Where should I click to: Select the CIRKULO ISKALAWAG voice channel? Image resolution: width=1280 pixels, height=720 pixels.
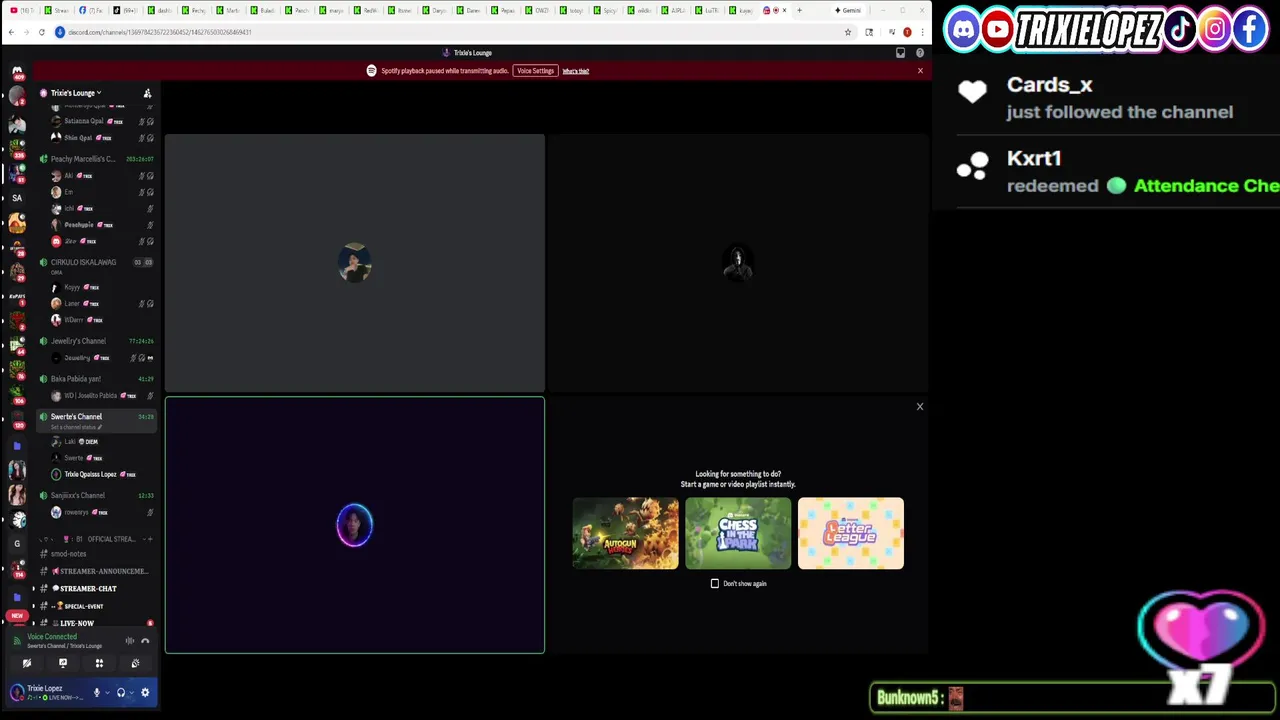[96, 264]
